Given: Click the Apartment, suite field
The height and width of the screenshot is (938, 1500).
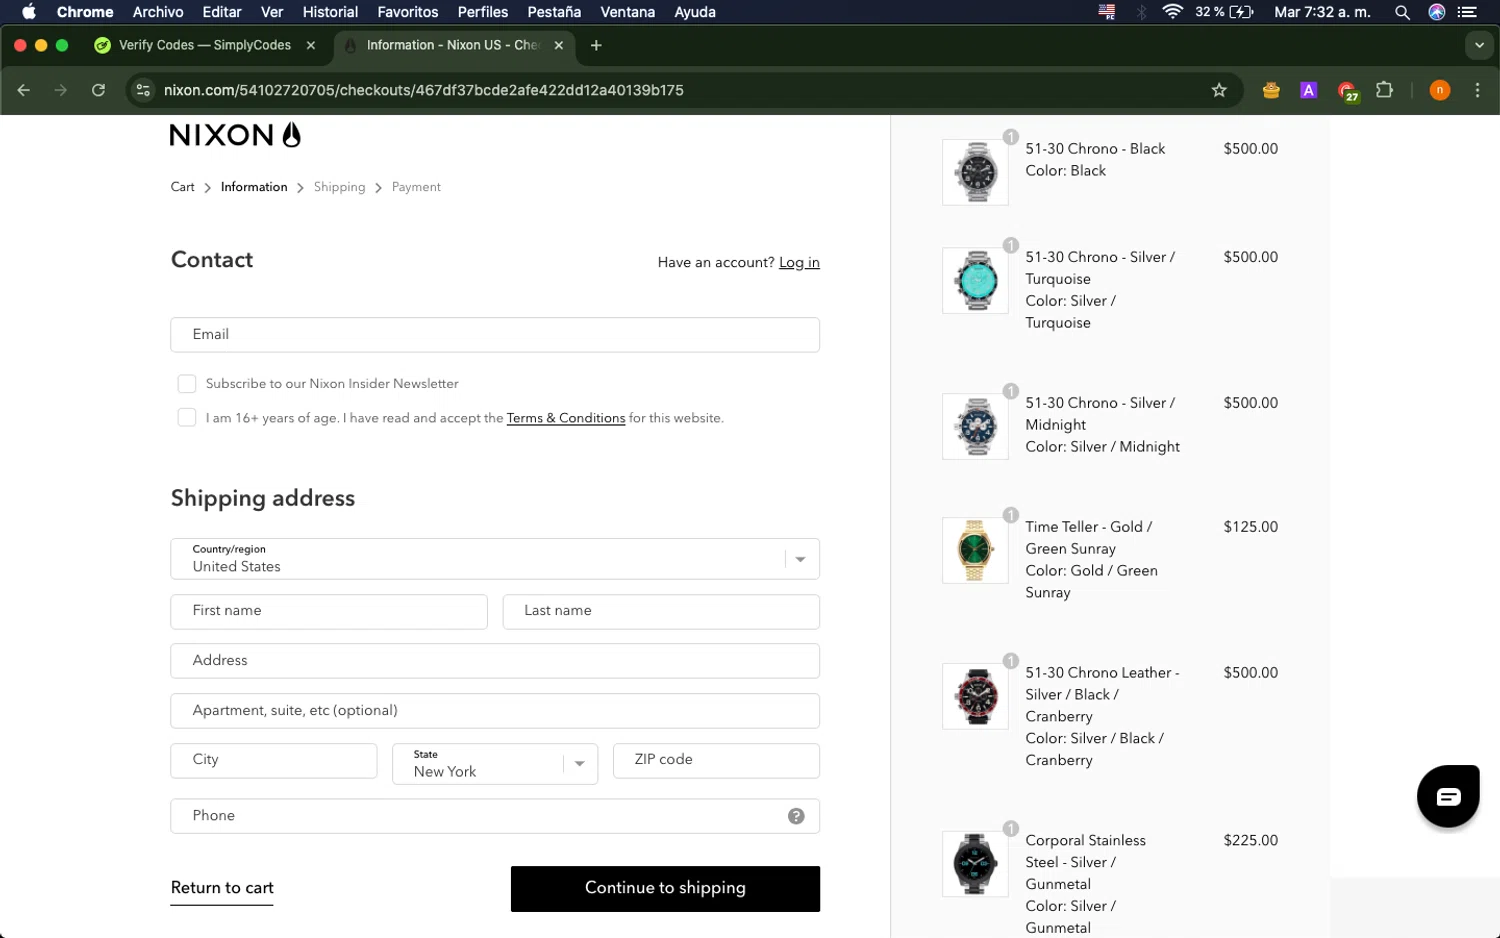Looking at the screenshot, I should point(495,711).
